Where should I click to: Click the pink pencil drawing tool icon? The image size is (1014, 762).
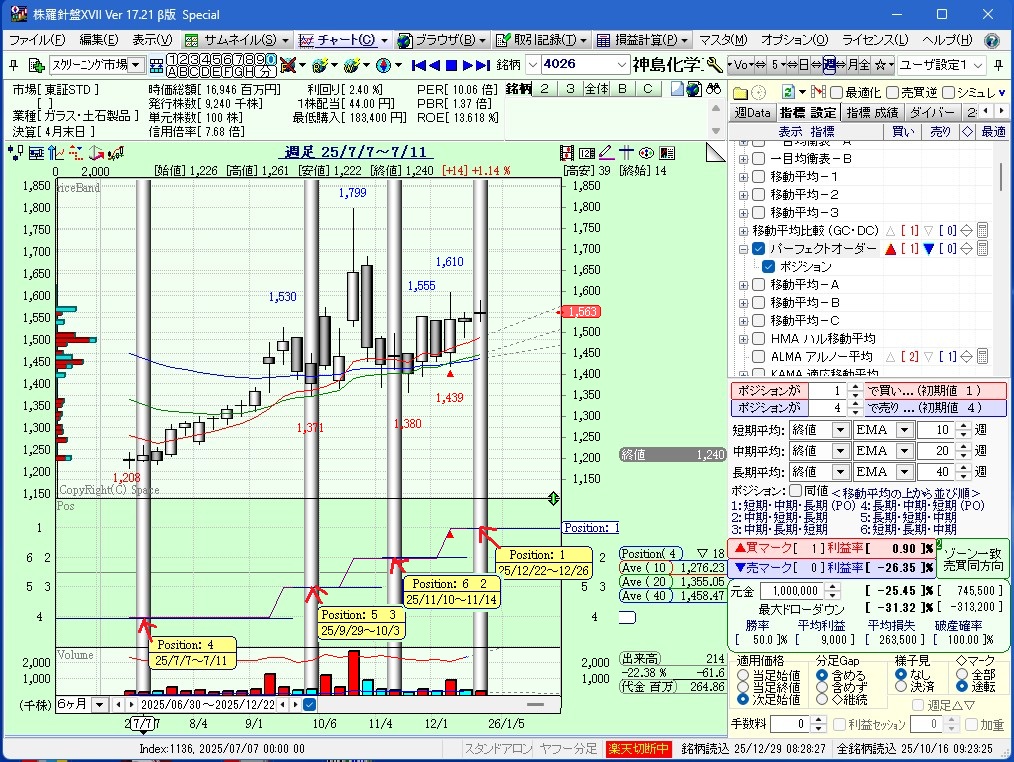(x=605, y=153)
